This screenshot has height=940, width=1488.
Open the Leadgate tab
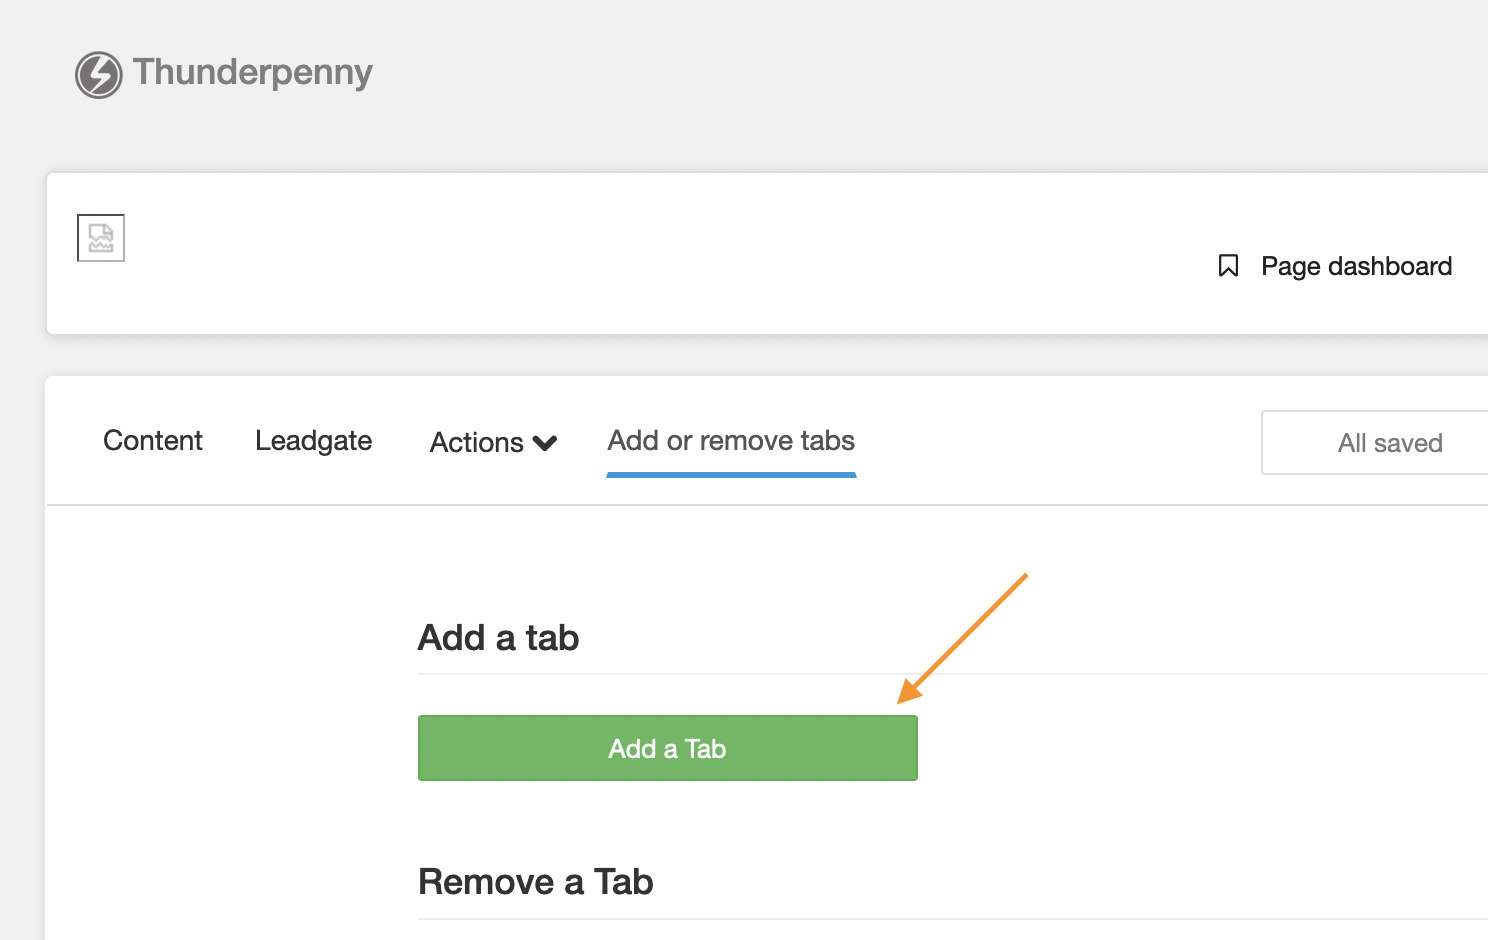(313, 441)
